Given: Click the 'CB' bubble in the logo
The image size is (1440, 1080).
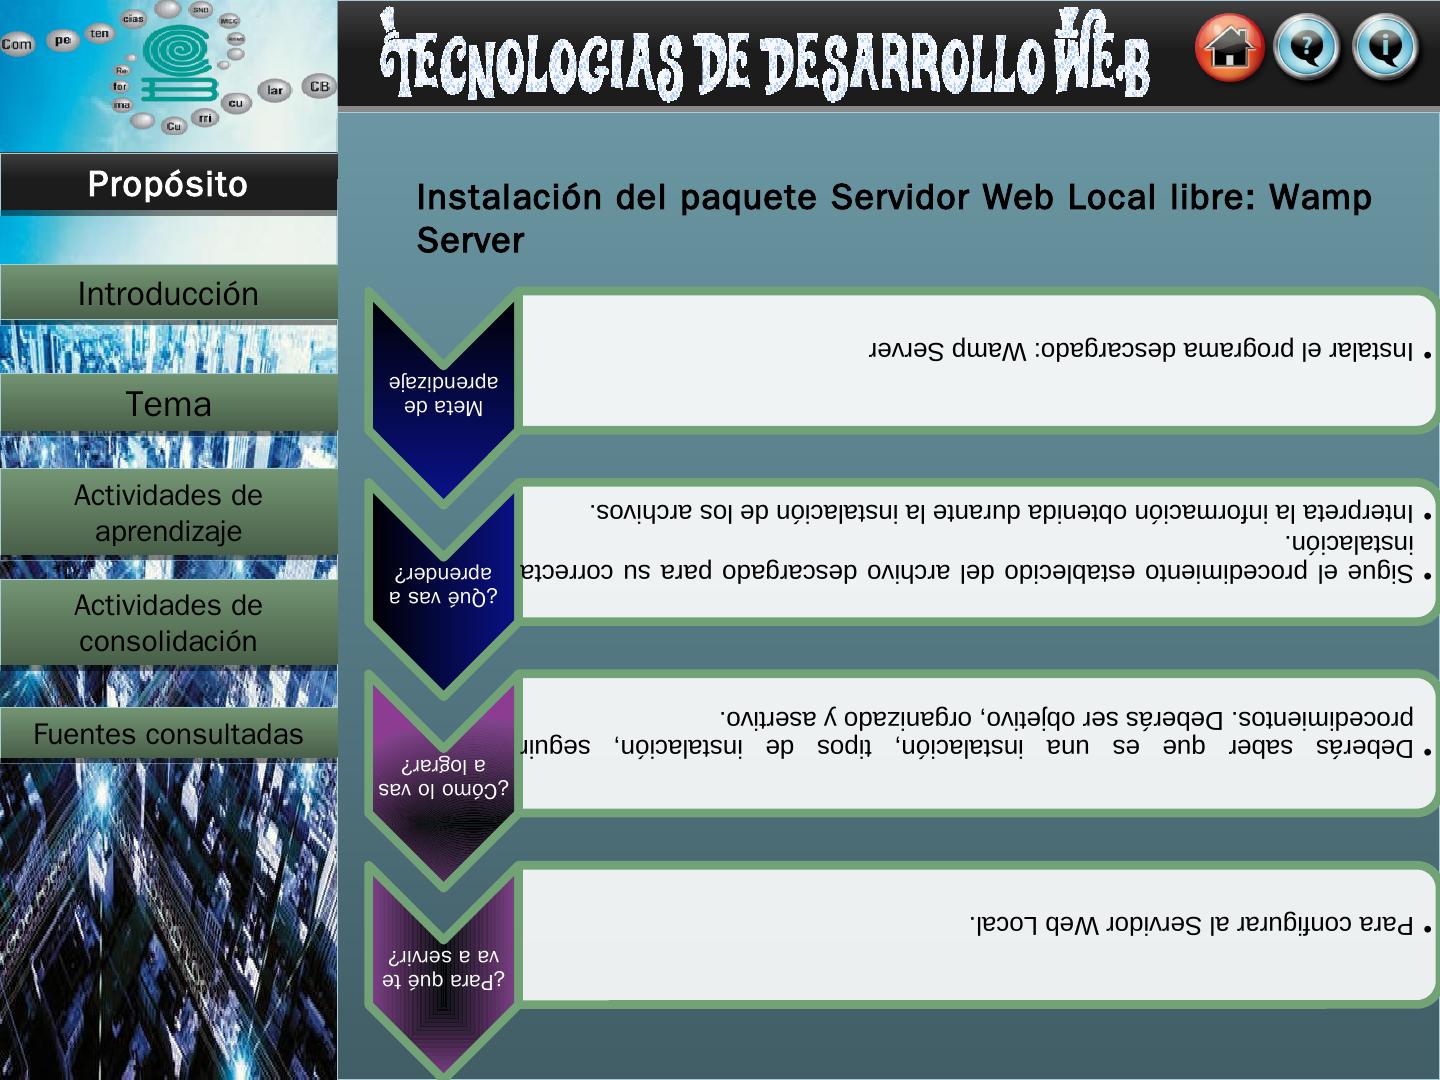Looking at the screenshot, I should pyautogui.click(x=319, y=86).
